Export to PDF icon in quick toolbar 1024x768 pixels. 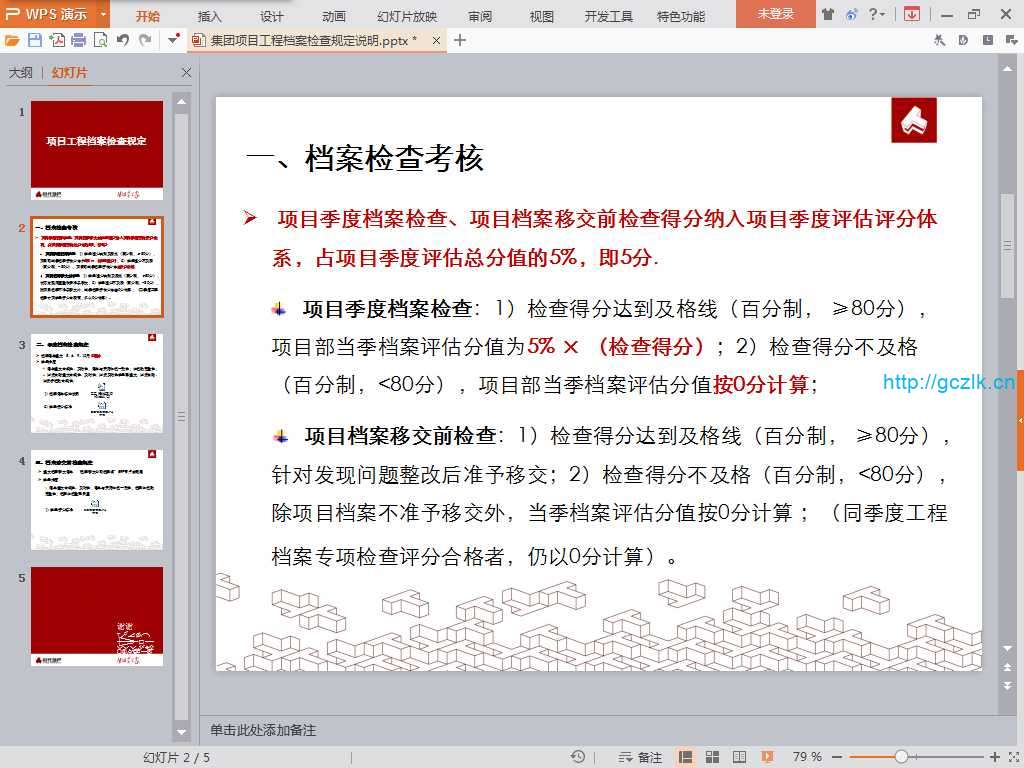(x=57, y=40)
